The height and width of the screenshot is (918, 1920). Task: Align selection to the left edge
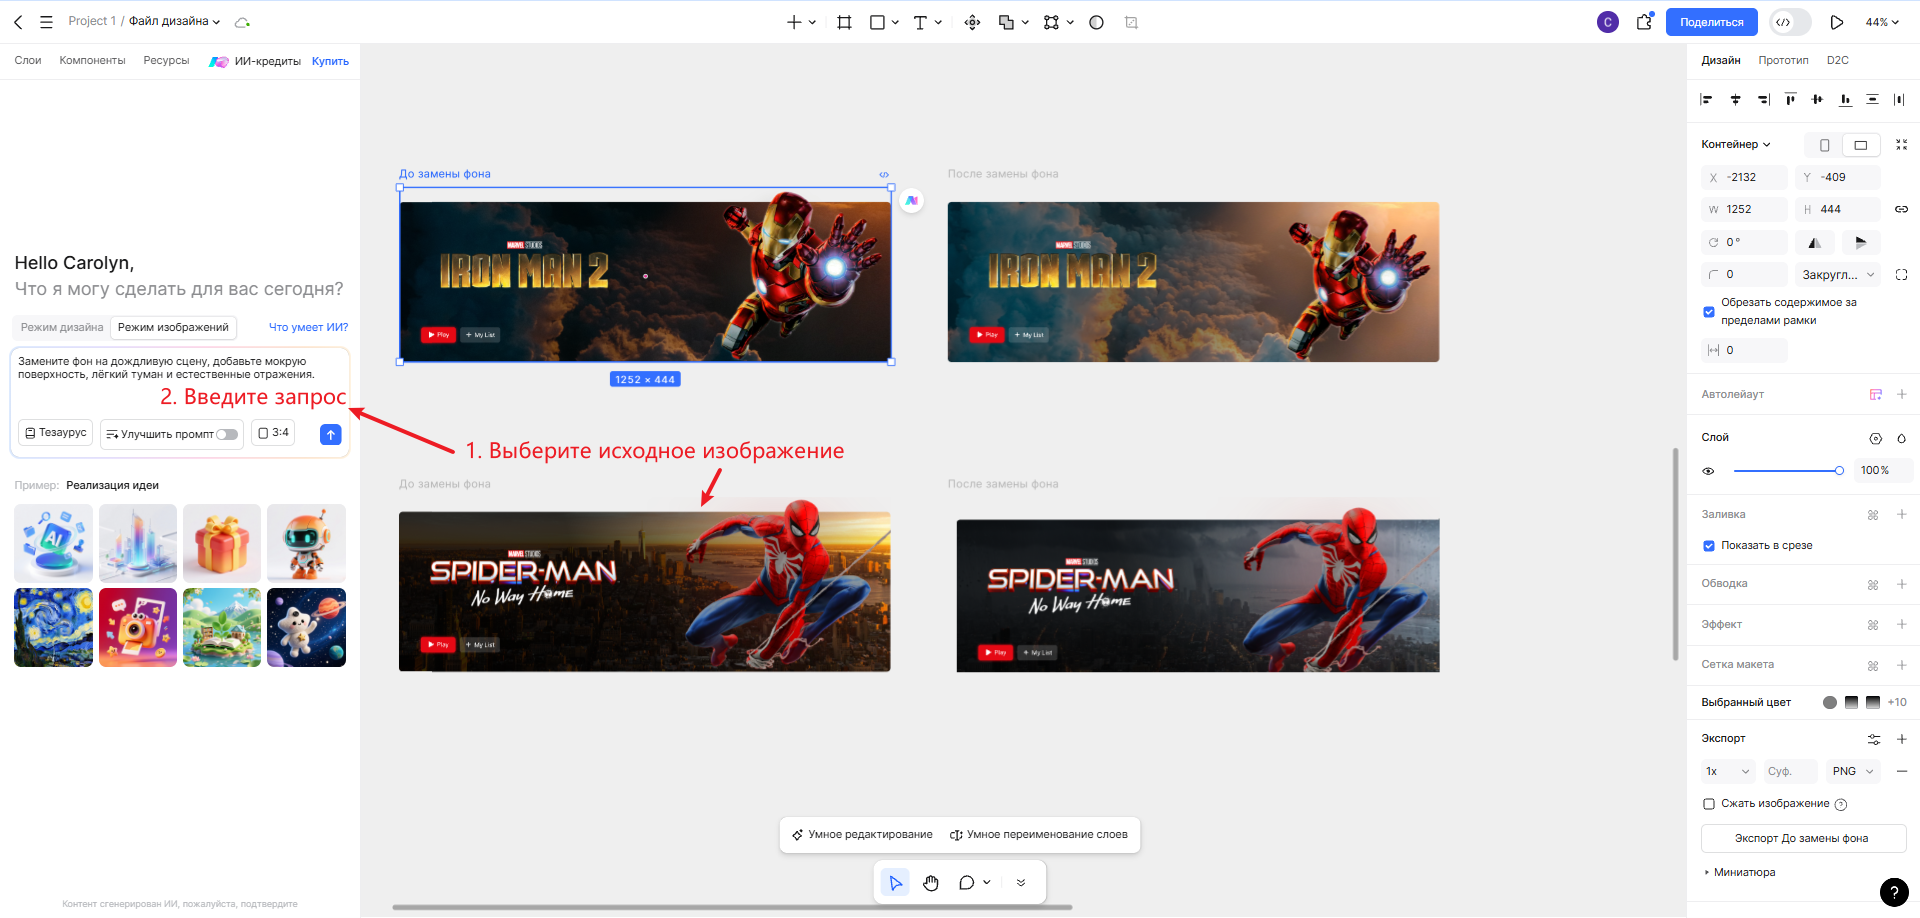pyautogui.click(x=1707, y=99)
